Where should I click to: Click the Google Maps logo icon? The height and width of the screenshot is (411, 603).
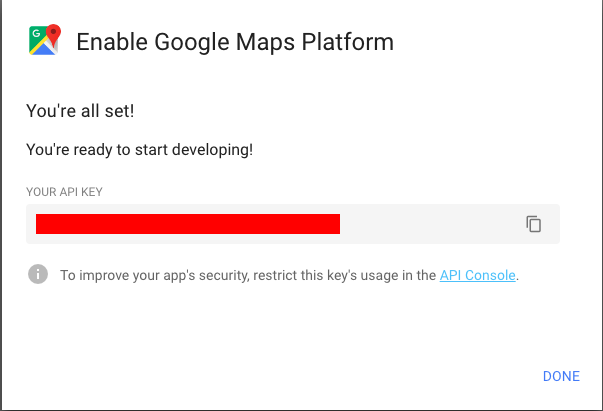[x=45, y=40]
